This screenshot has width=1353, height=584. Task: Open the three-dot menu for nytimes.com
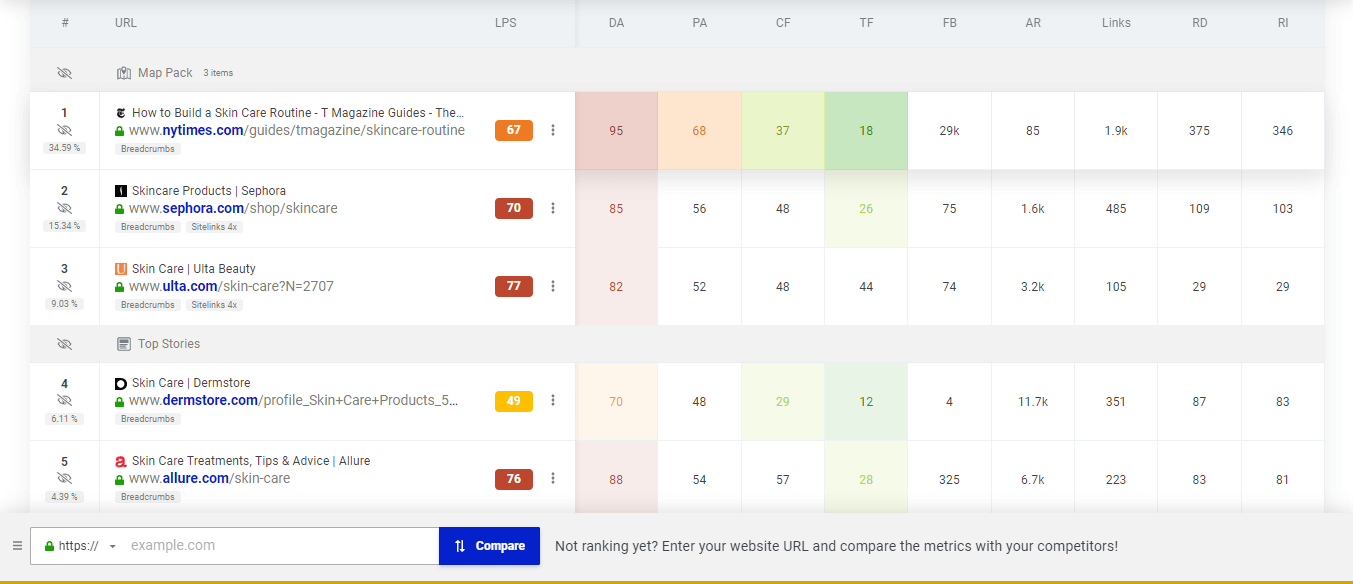pyautogui.click(x=553, y=130)
